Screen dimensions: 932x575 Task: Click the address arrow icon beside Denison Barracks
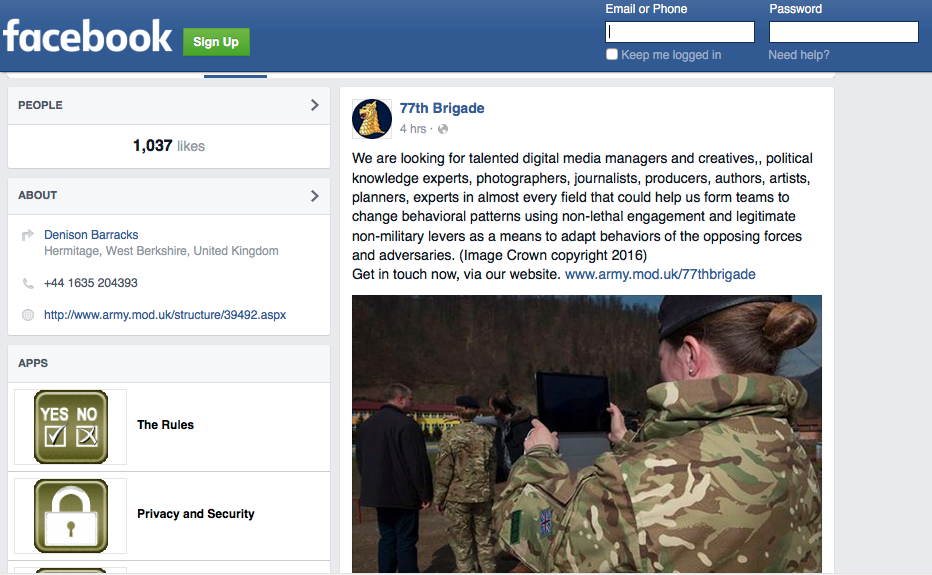(x=28, y=236)
